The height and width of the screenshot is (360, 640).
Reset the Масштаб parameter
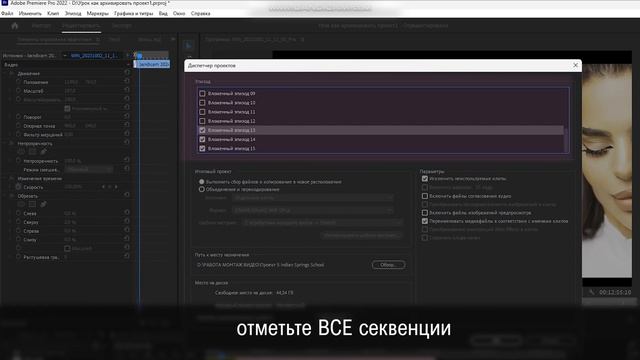[x=127, y=91]
